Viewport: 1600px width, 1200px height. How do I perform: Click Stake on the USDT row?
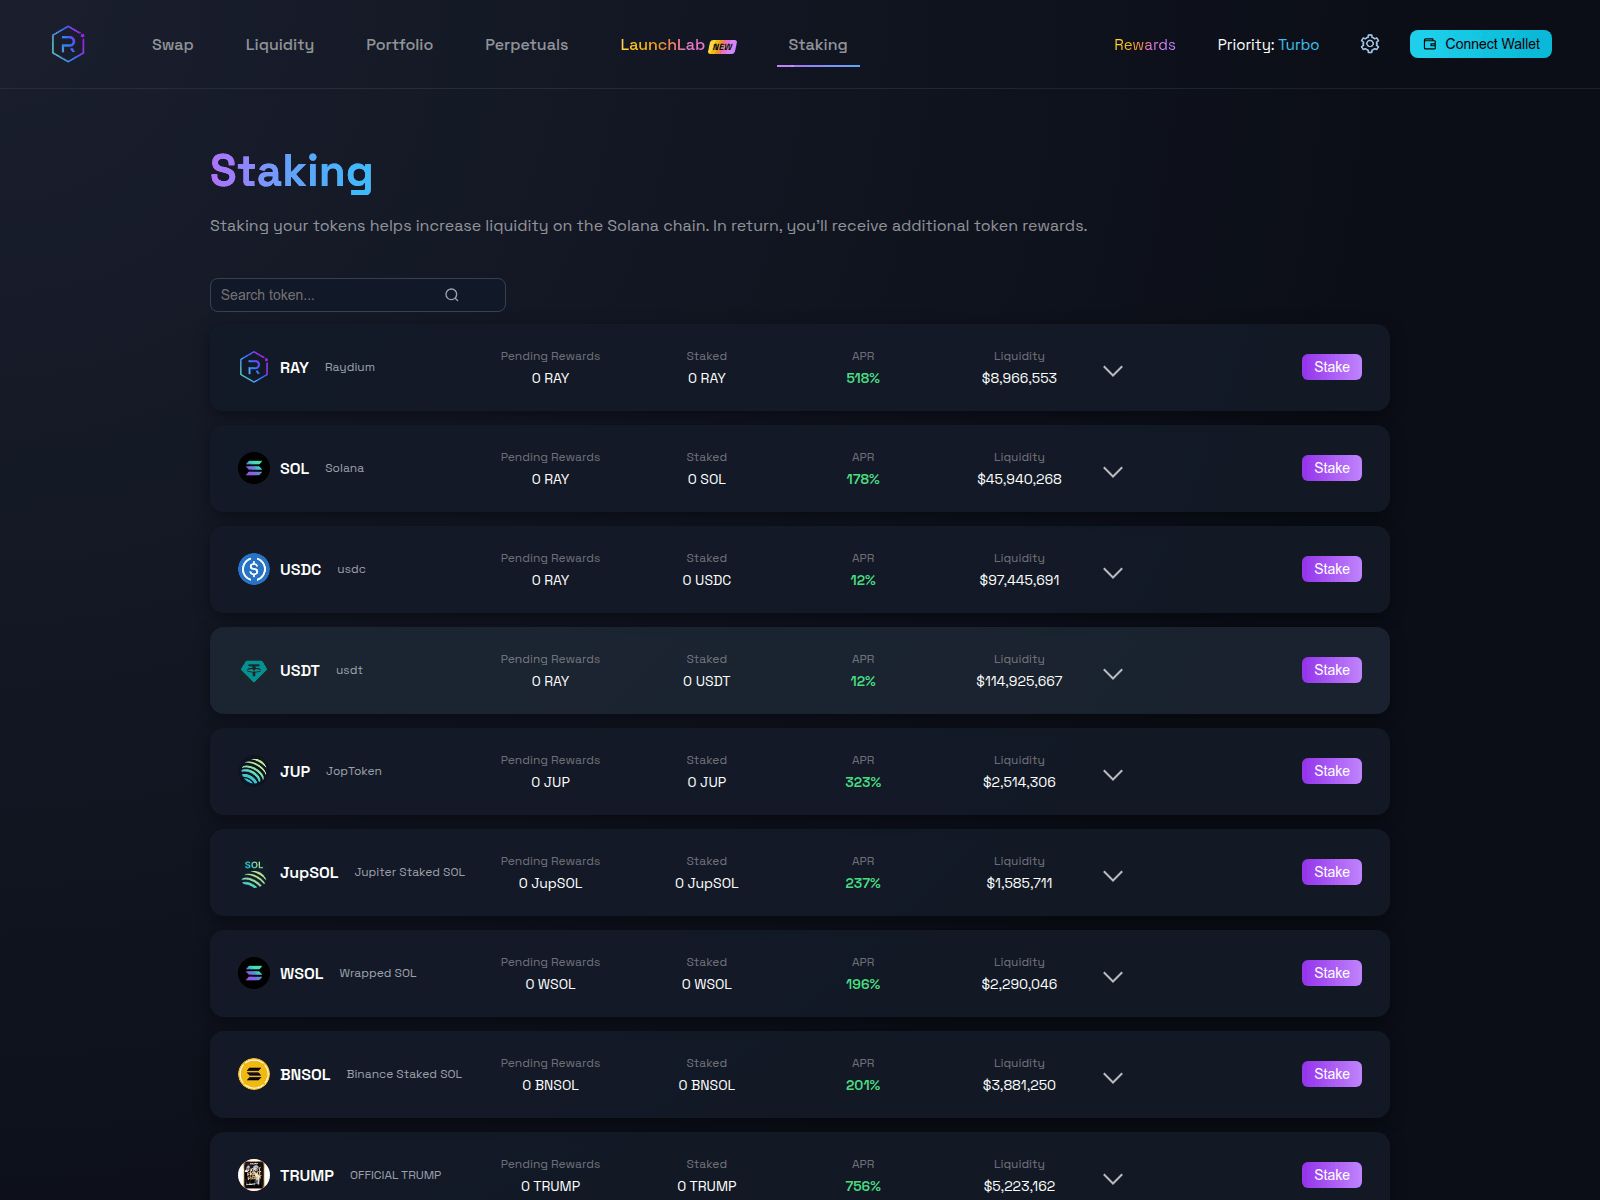tap(1332, 670)
